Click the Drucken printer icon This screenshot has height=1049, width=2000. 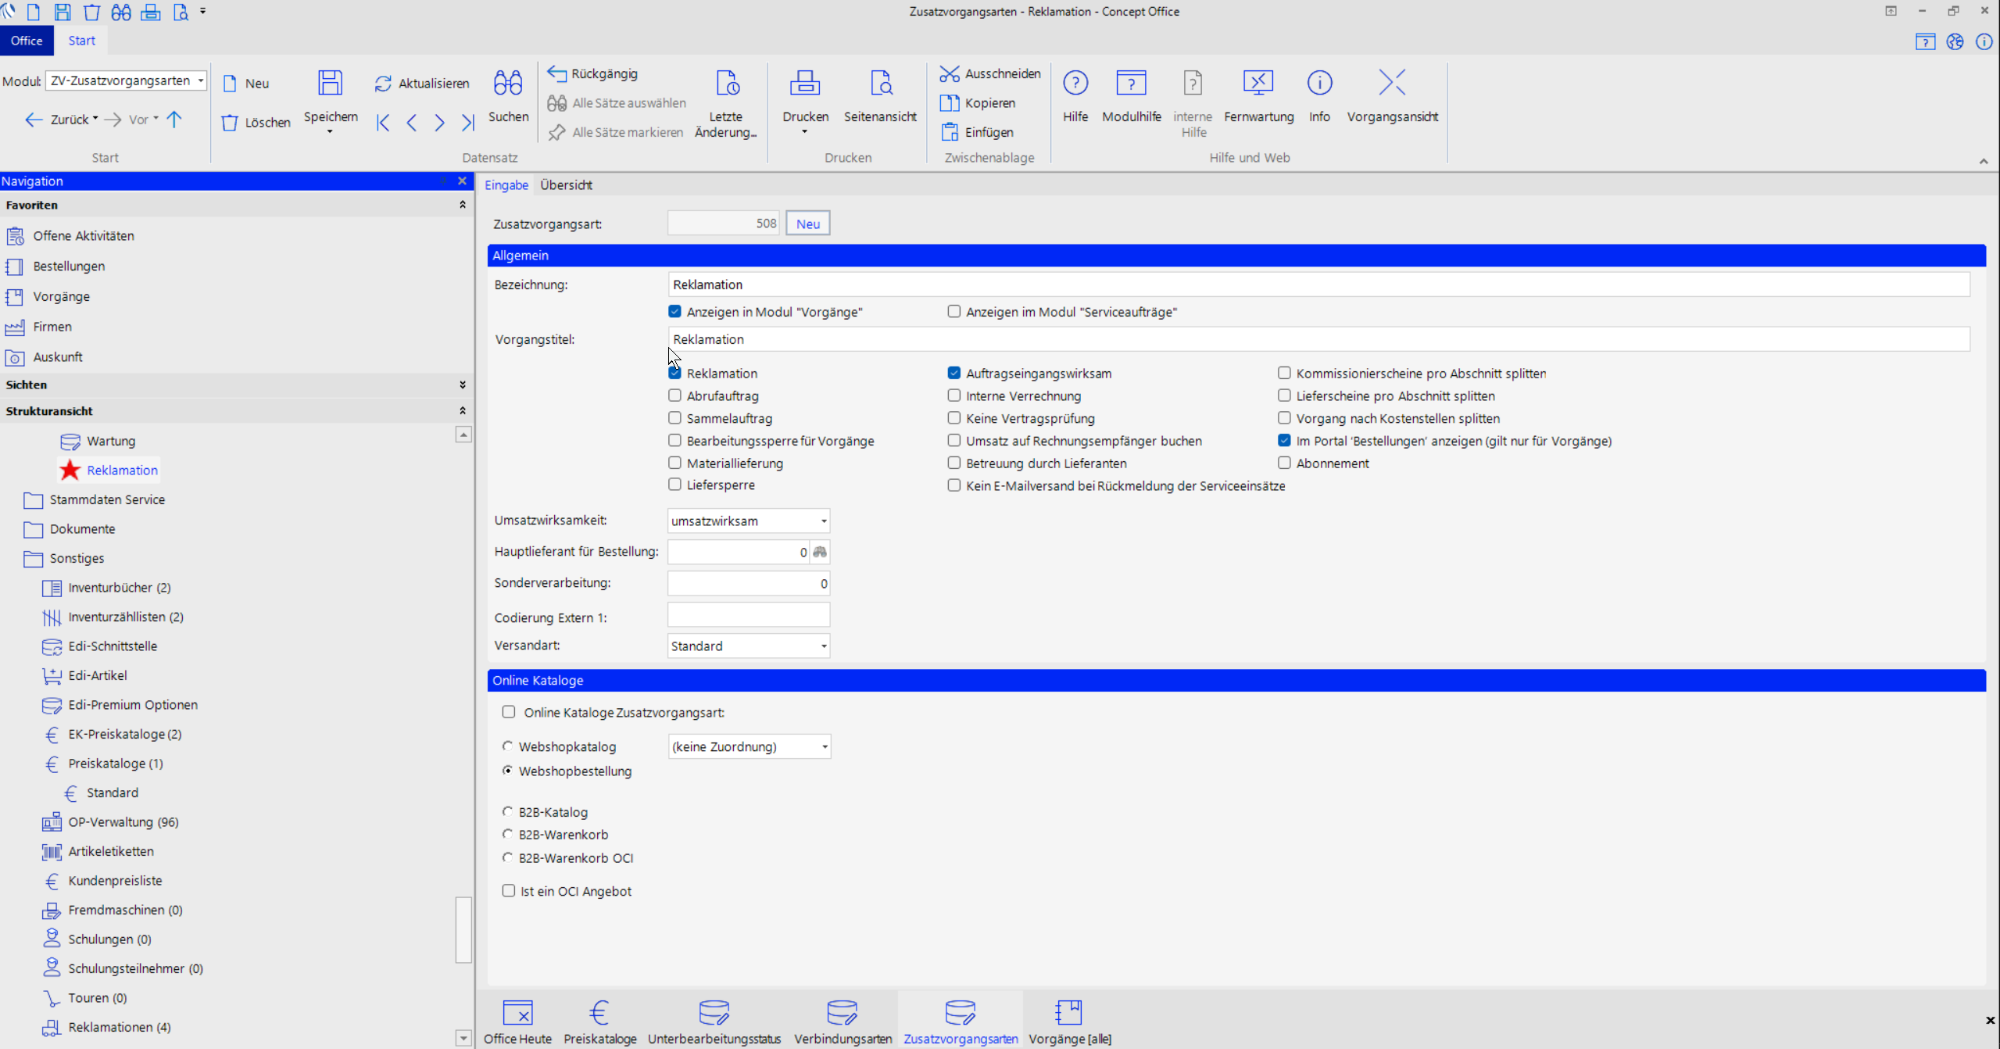point(805,84)
